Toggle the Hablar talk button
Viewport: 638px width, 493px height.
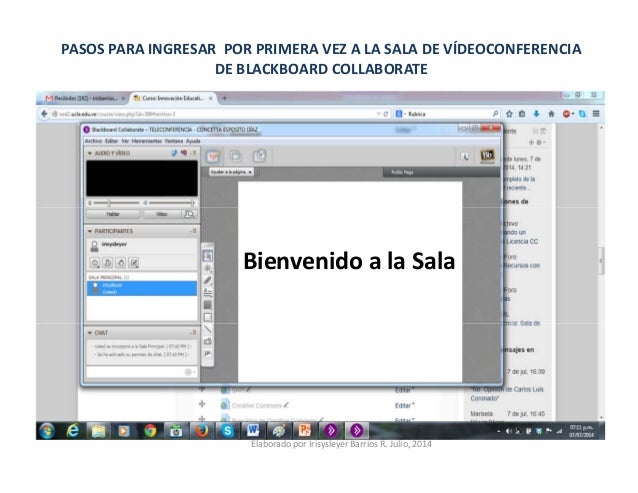(x=113, y=214)
